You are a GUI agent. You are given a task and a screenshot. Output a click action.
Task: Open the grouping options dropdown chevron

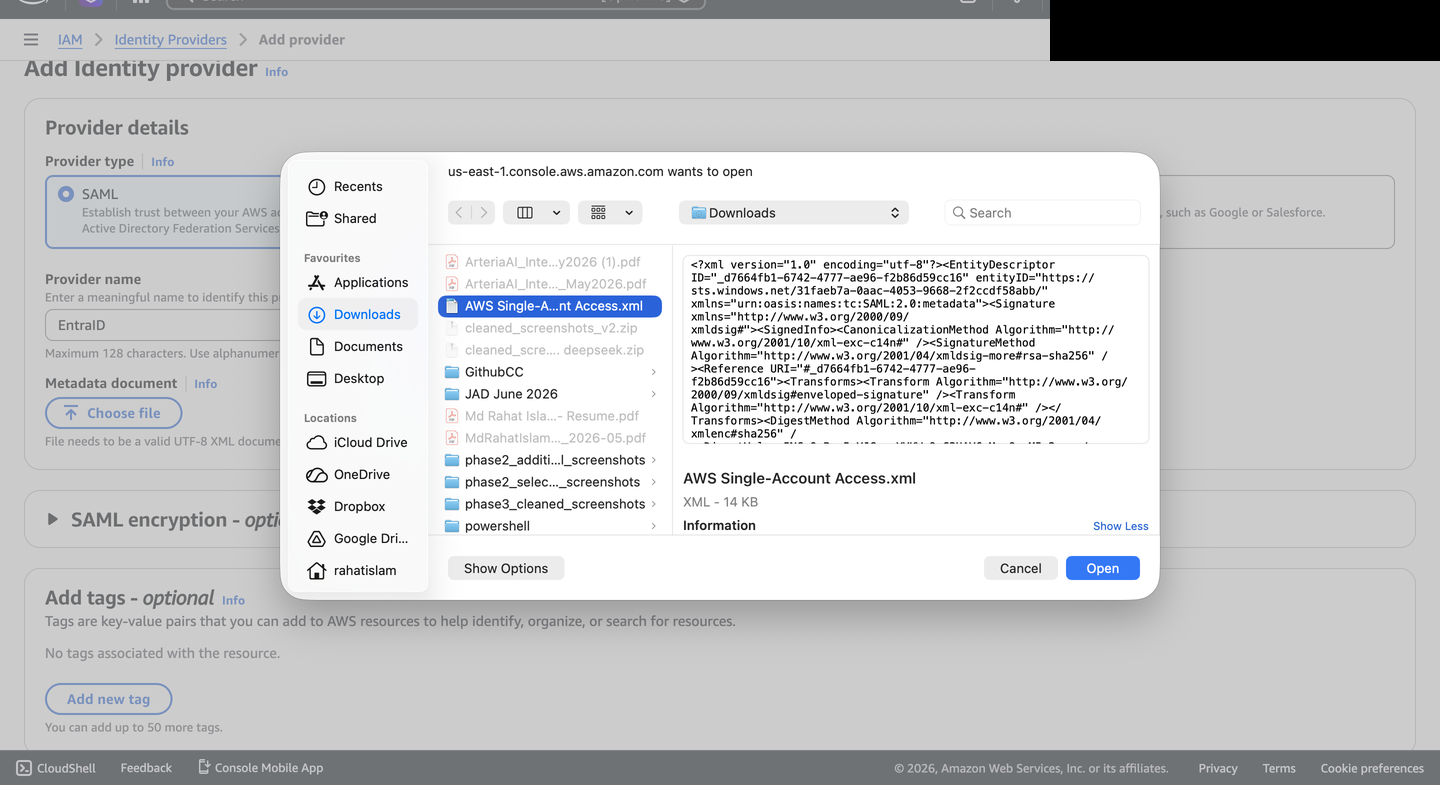(629, 213)
